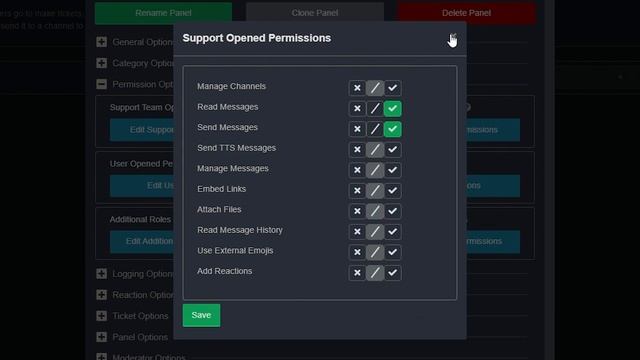The width and height of the screenshot is (640, 360).
Task: Deny Send Messages using the X button
Action: tap(357, 129)
